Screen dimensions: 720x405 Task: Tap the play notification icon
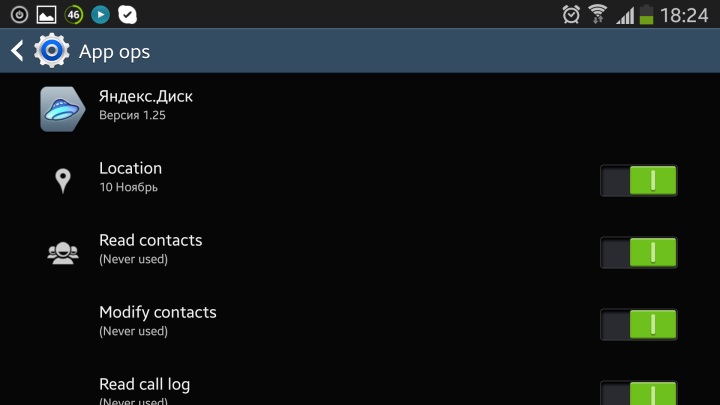pos(100,14)
